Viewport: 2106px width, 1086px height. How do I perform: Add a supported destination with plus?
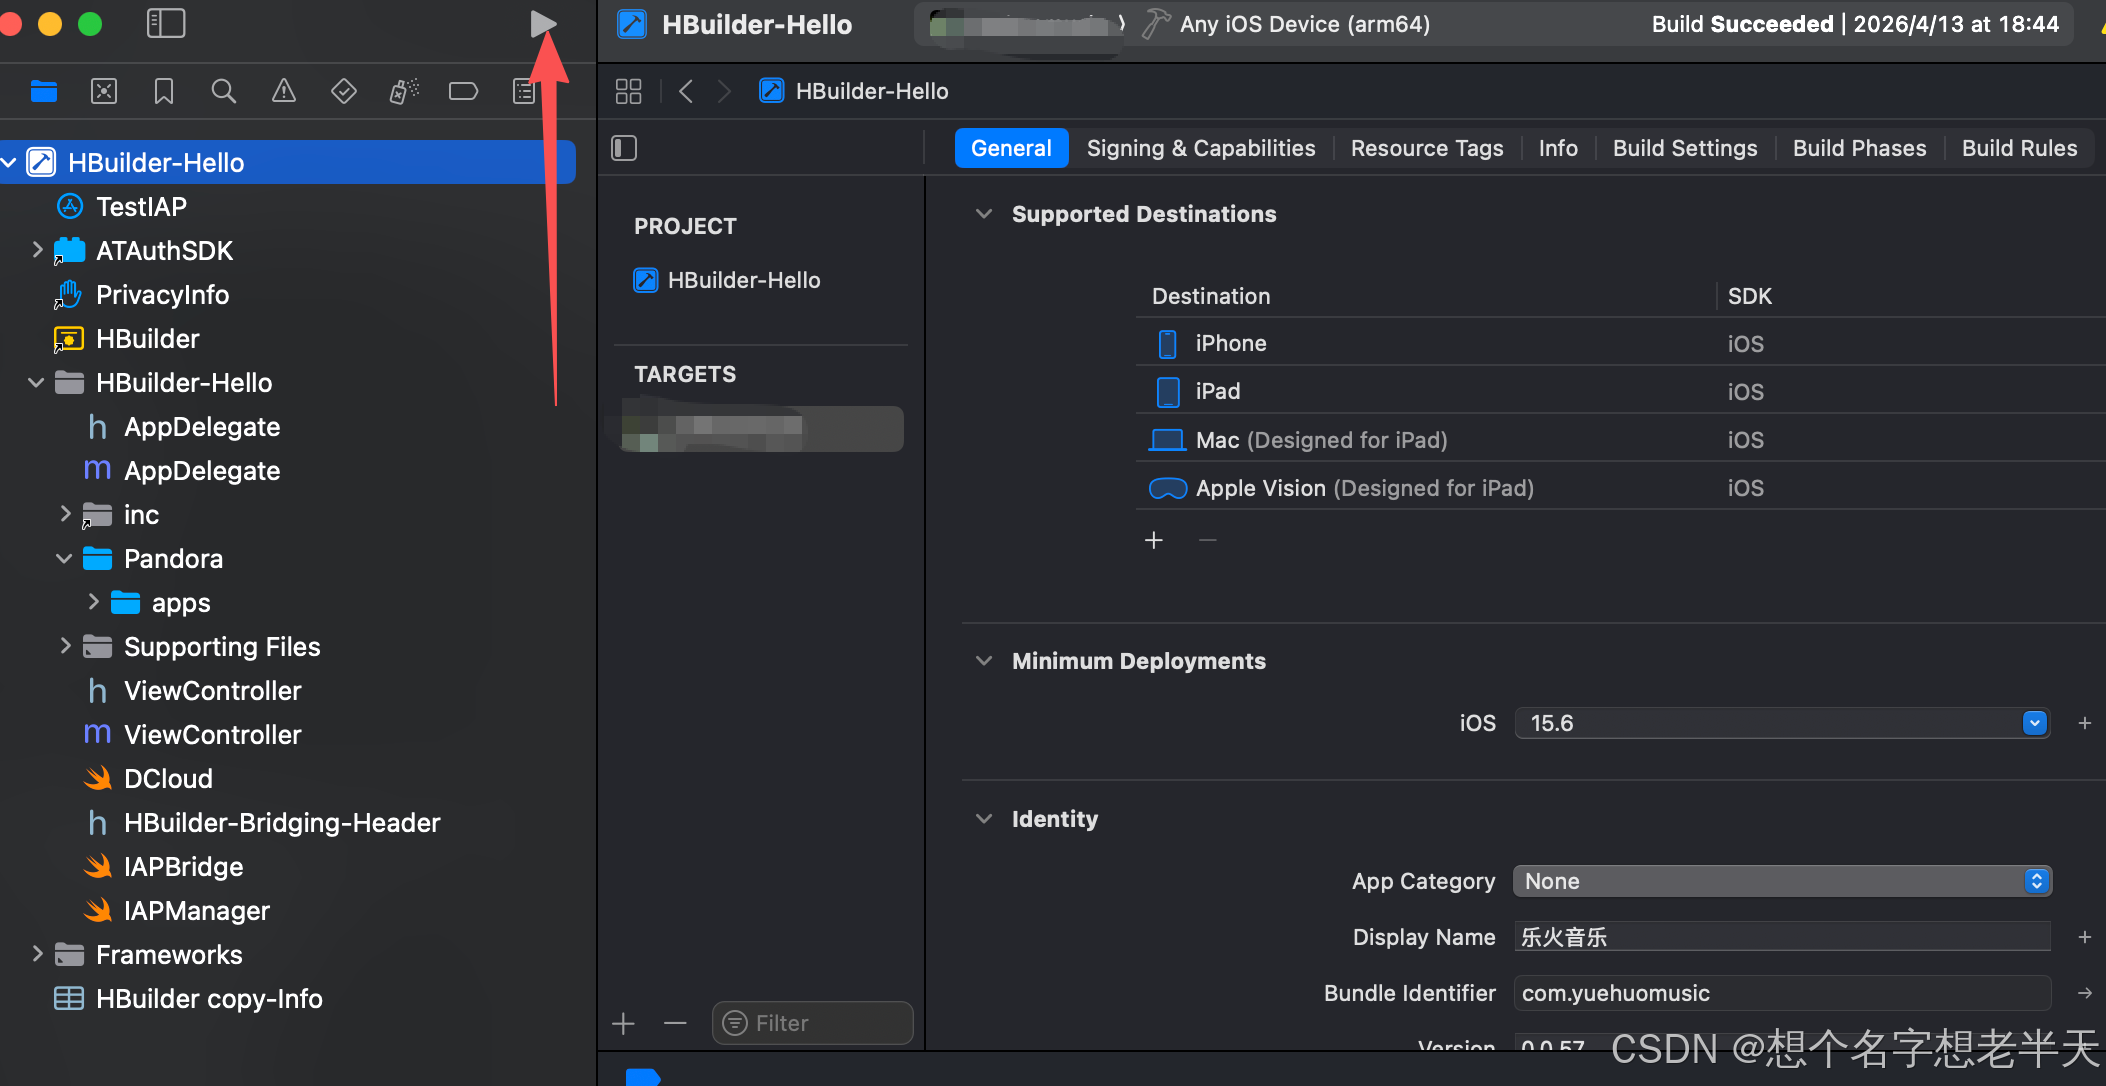coord(1154,541)
